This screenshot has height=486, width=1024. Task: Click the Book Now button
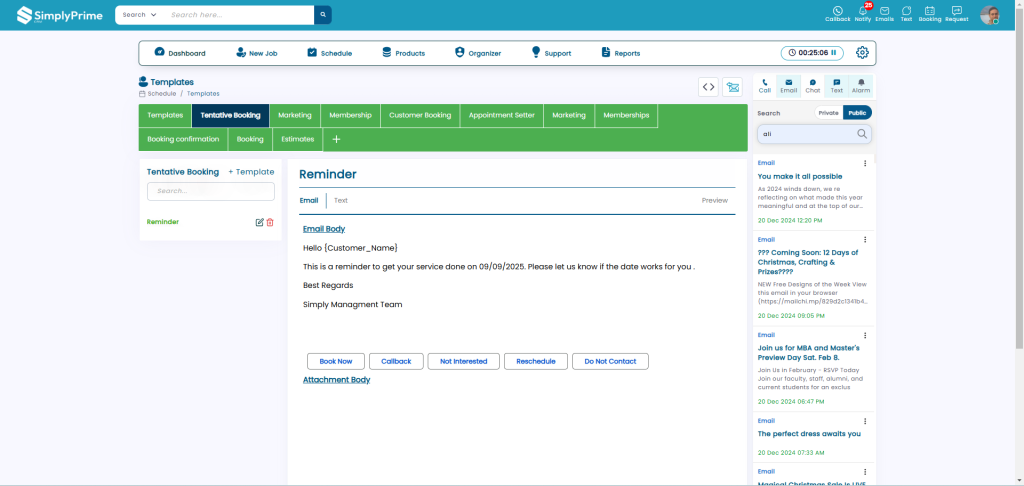coord(336,361)
